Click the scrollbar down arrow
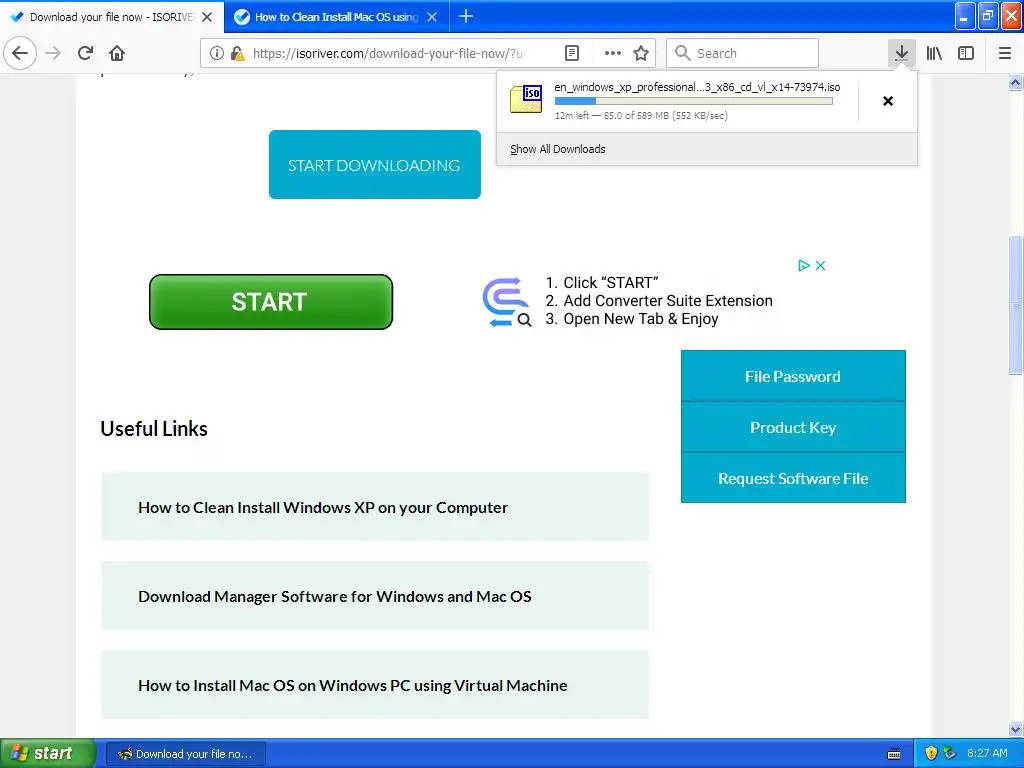The width and height of the screenshot is (1024, 768). point(1015,729)
